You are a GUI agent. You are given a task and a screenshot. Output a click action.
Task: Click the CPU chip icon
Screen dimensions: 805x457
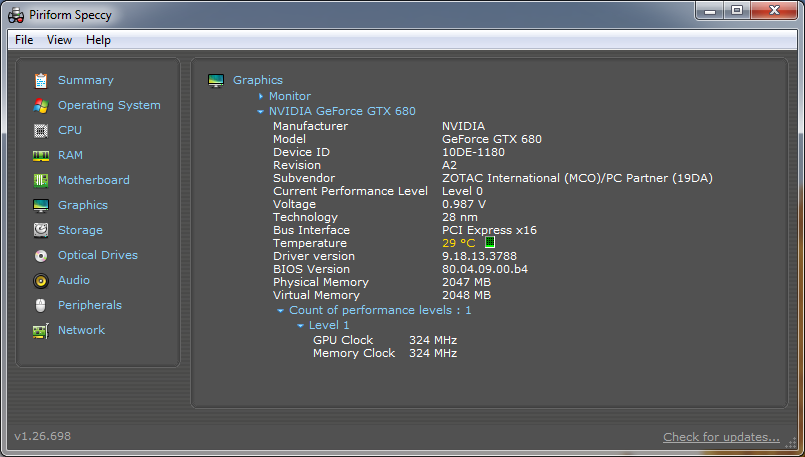(41, 130)
